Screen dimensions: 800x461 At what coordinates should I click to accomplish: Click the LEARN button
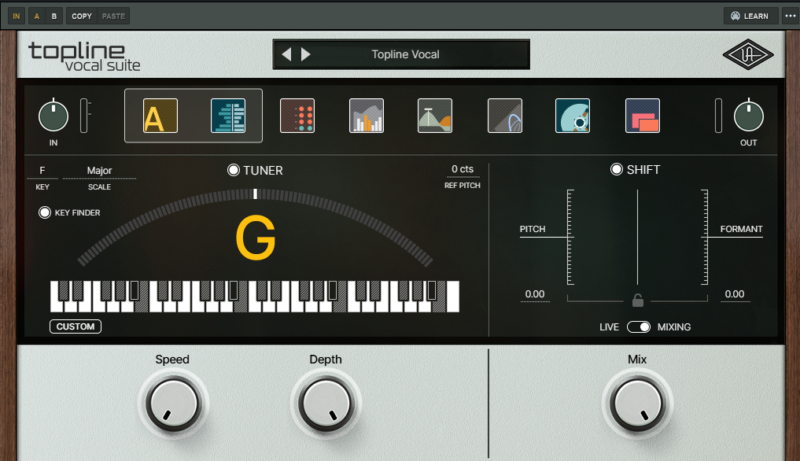pyautogui.click(x=749, y=16)
